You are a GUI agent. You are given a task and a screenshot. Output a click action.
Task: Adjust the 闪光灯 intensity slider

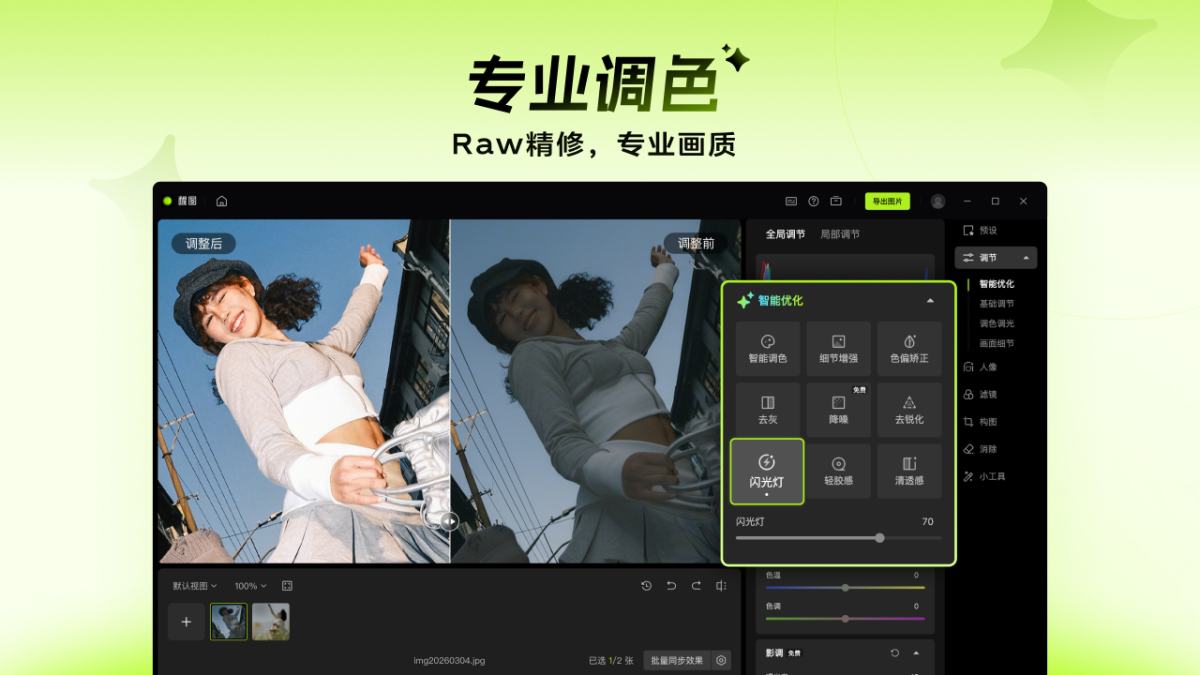pyautogui.click(x=838, y=538)
